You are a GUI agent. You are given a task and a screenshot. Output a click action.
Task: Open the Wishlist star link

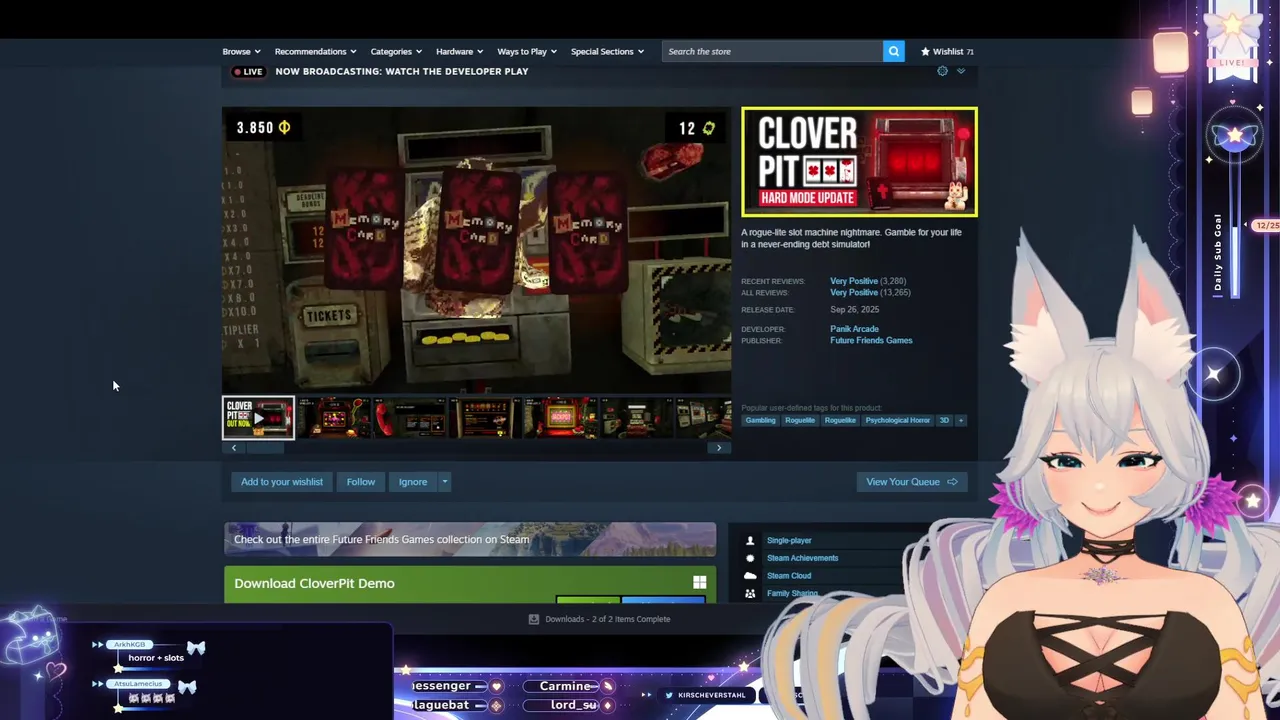[947, 51]
